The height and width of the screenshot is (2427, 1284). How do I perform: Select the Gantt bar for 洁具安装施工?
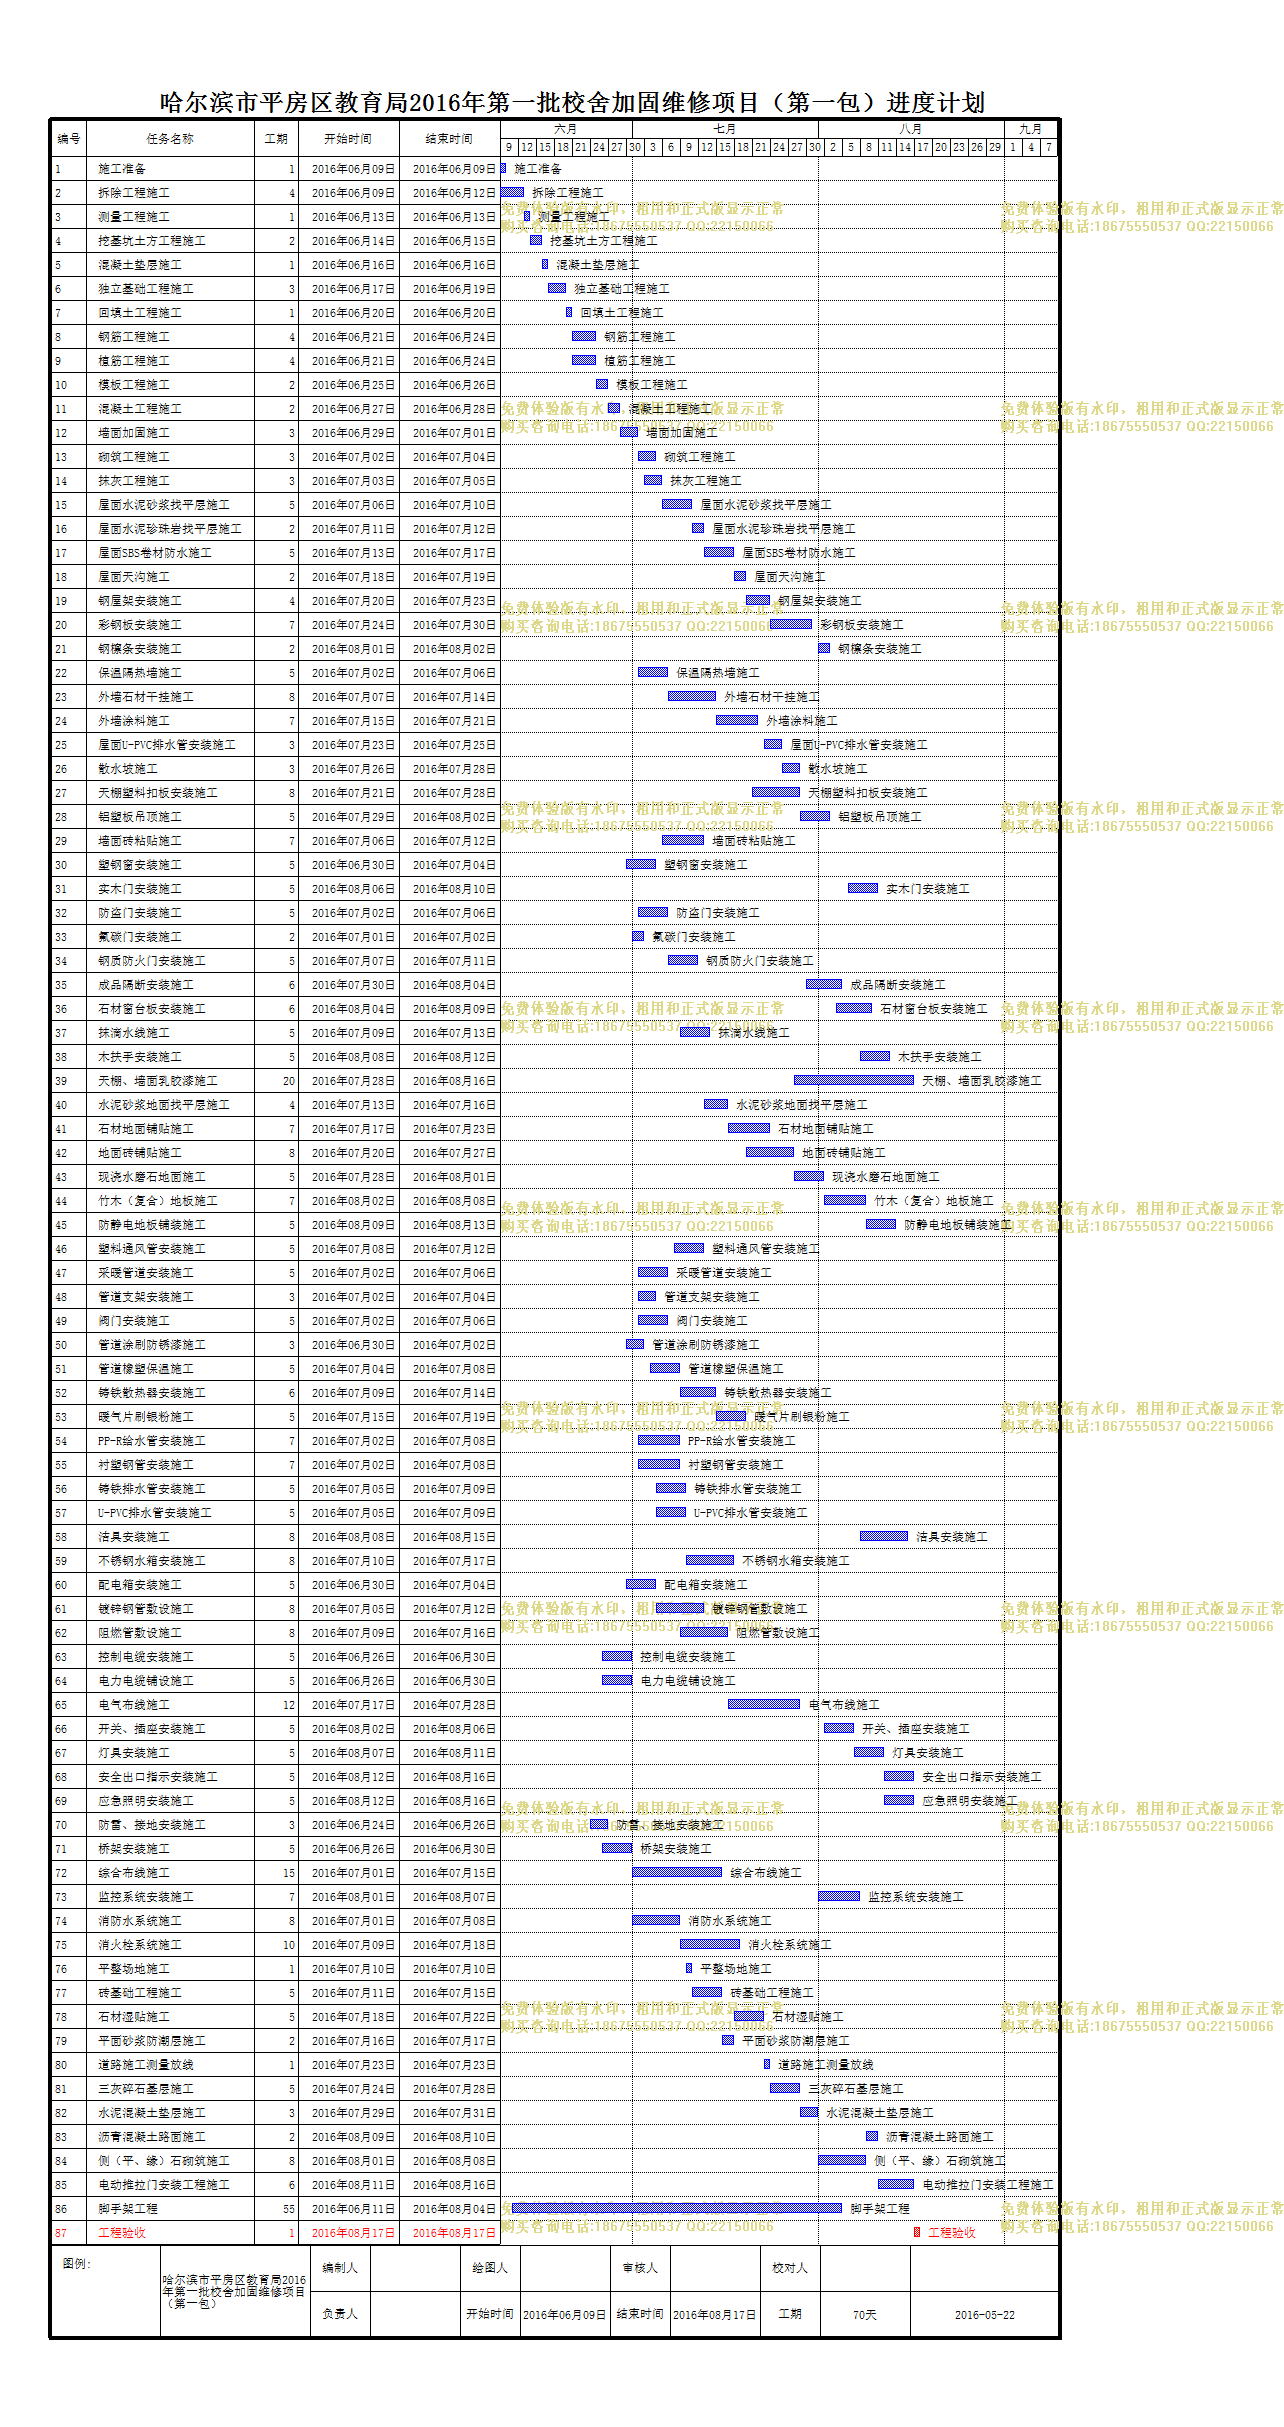click(884, 1536)
